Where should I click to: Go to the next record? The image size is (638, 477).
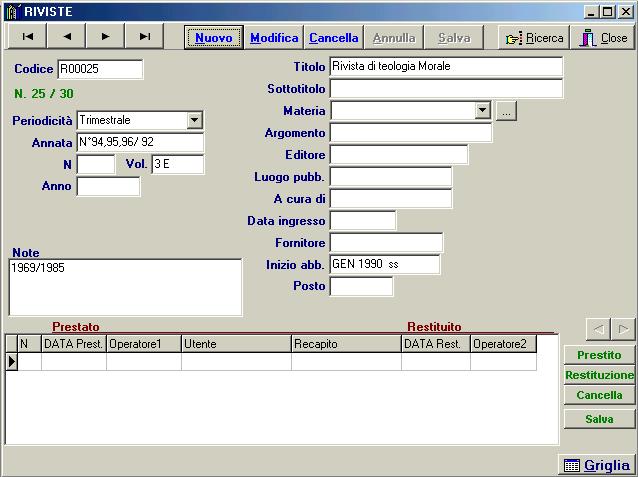pos(105,37)
